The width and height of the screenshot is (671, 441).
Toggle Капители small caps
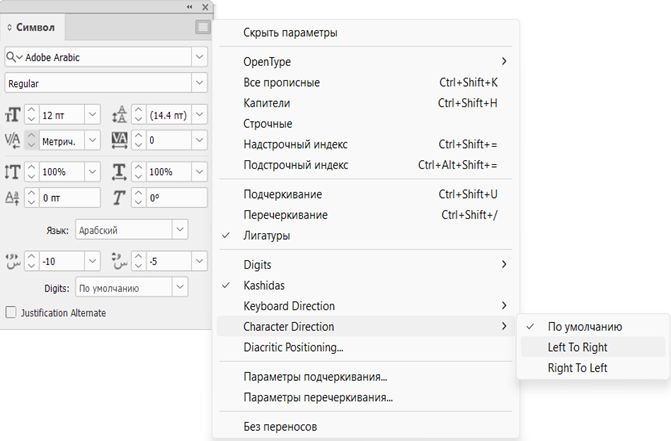(x=365, y=103)
